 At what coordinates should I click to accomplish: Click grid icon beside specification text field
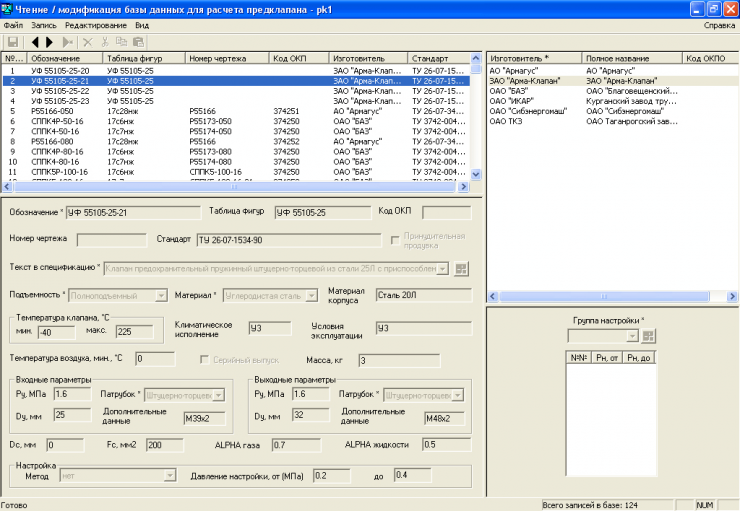461,268
